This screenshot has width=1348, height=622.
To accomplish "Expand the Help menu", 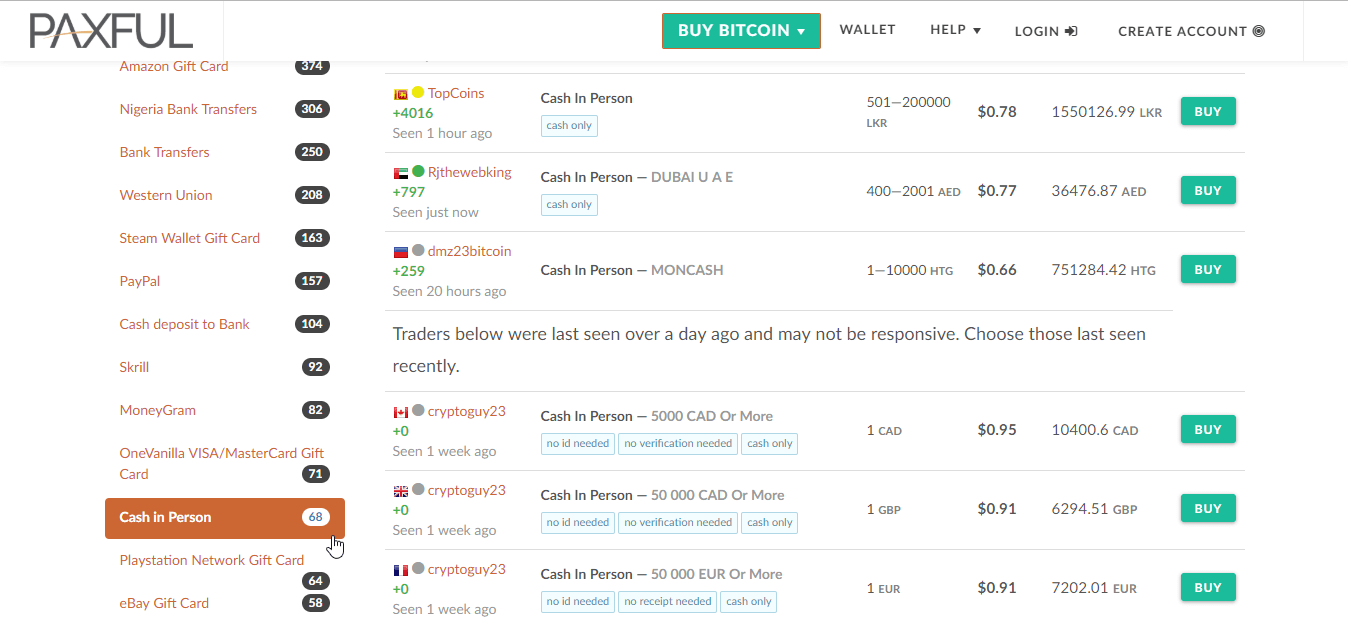I will 954,30.
